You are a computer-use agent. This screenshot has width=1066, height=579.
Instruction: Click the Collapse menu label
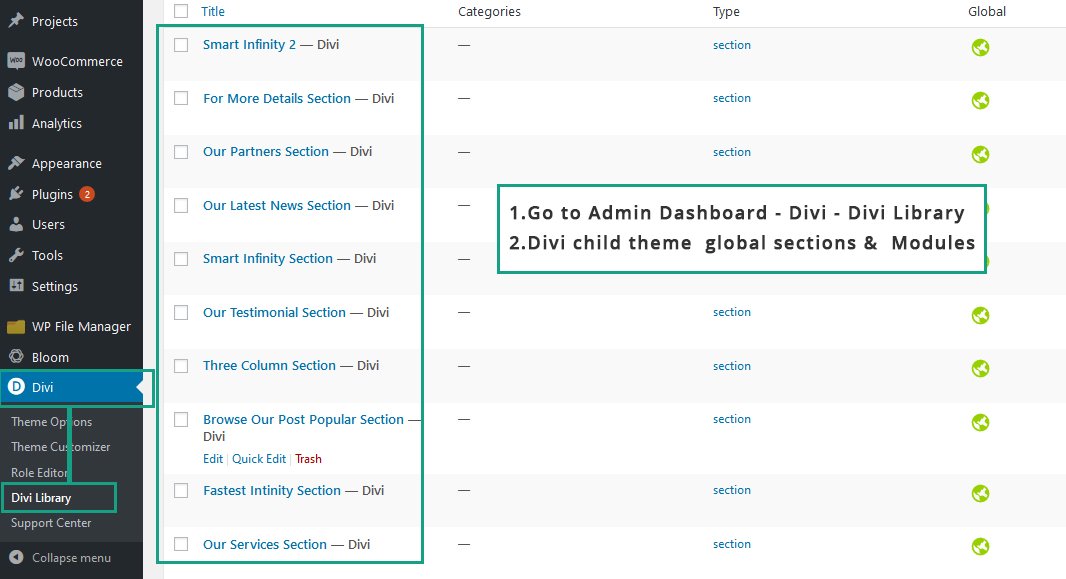coord(71,558)
